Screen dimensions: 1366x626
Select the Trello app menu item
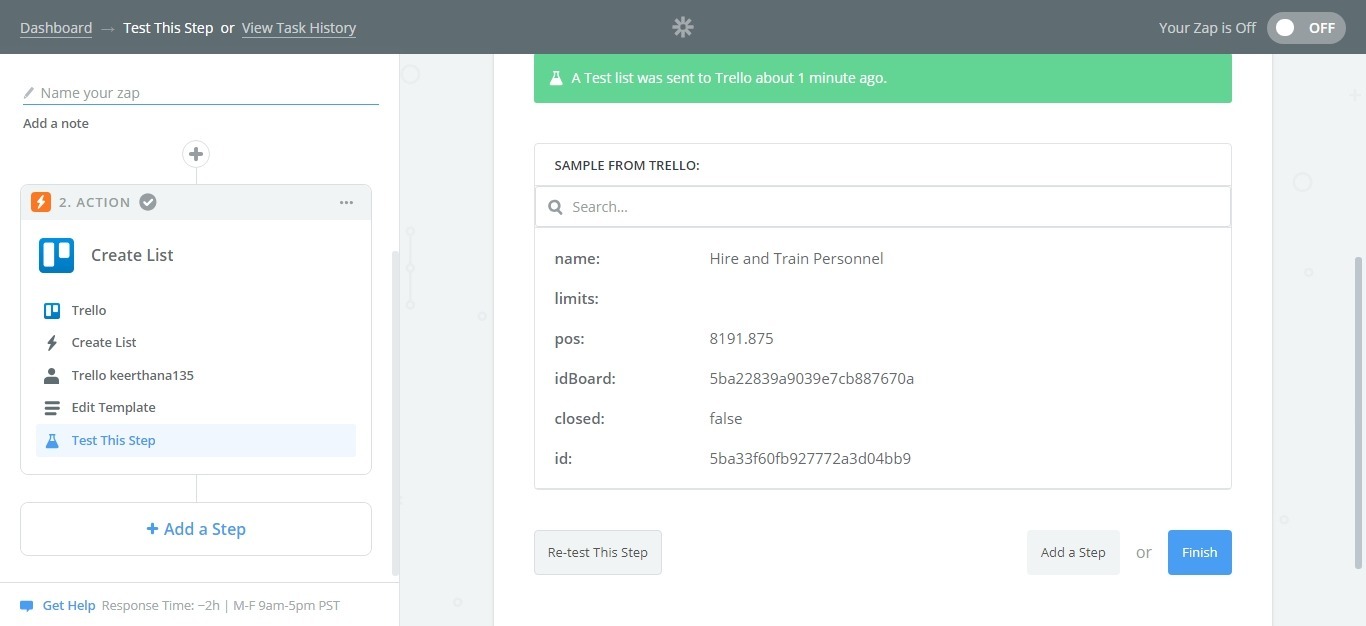[196, 310]
